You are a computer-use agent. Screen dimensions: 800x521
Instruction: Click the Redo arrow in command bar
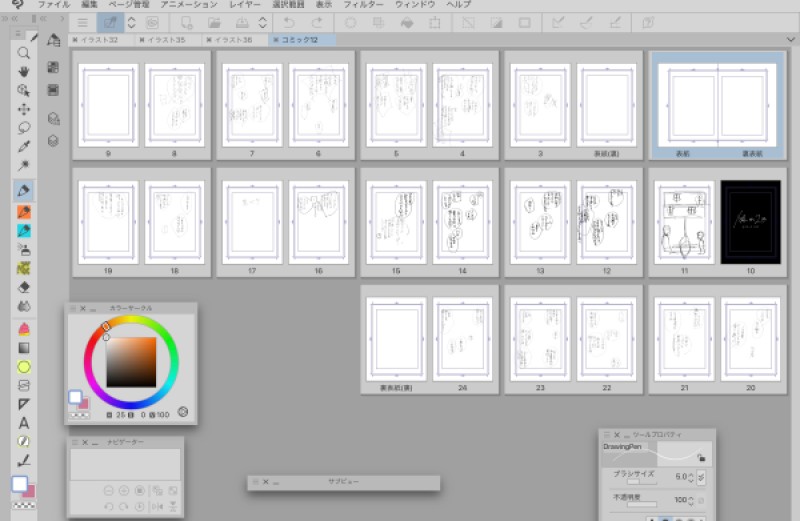(317, 23)
